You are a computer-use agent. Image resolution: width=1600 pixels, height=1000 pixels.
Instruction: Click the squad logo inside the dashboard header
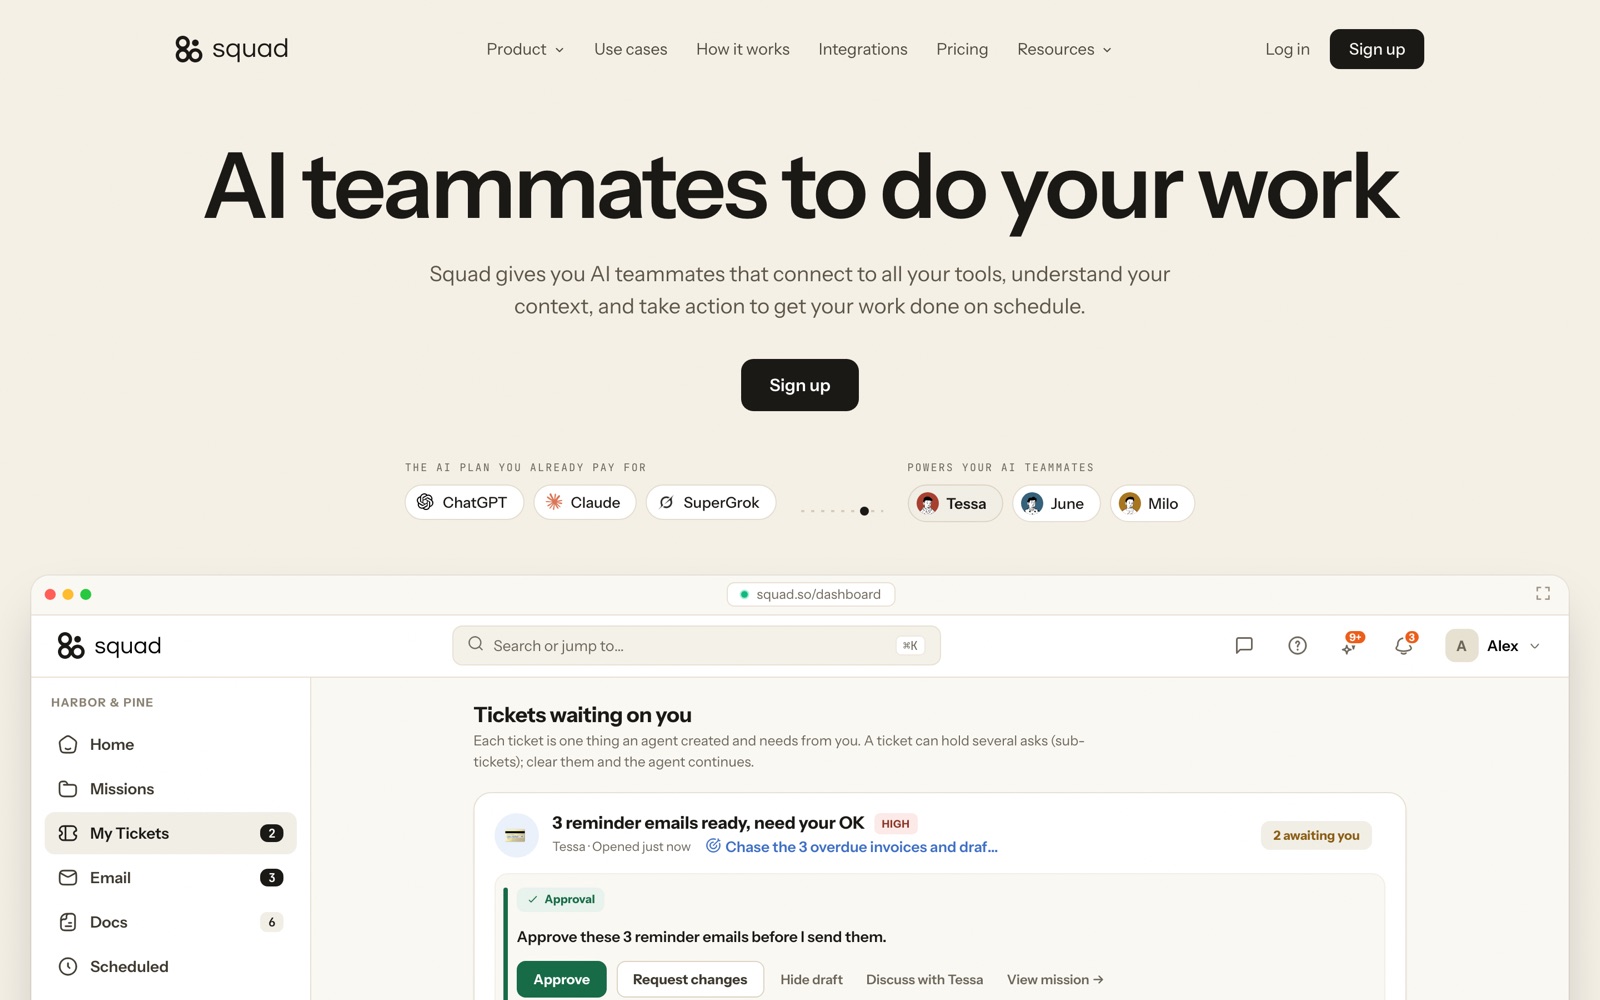109,646
